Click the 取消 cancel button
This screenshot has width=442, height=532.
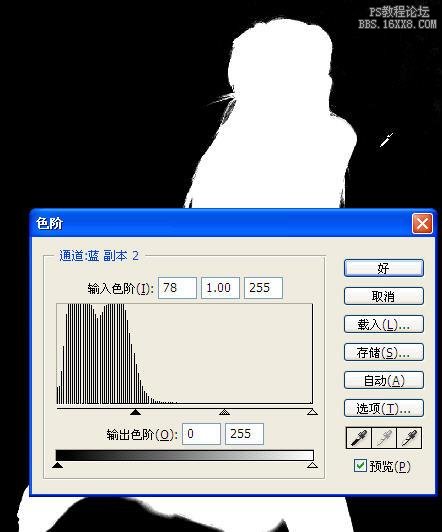(x=384, y=297)
